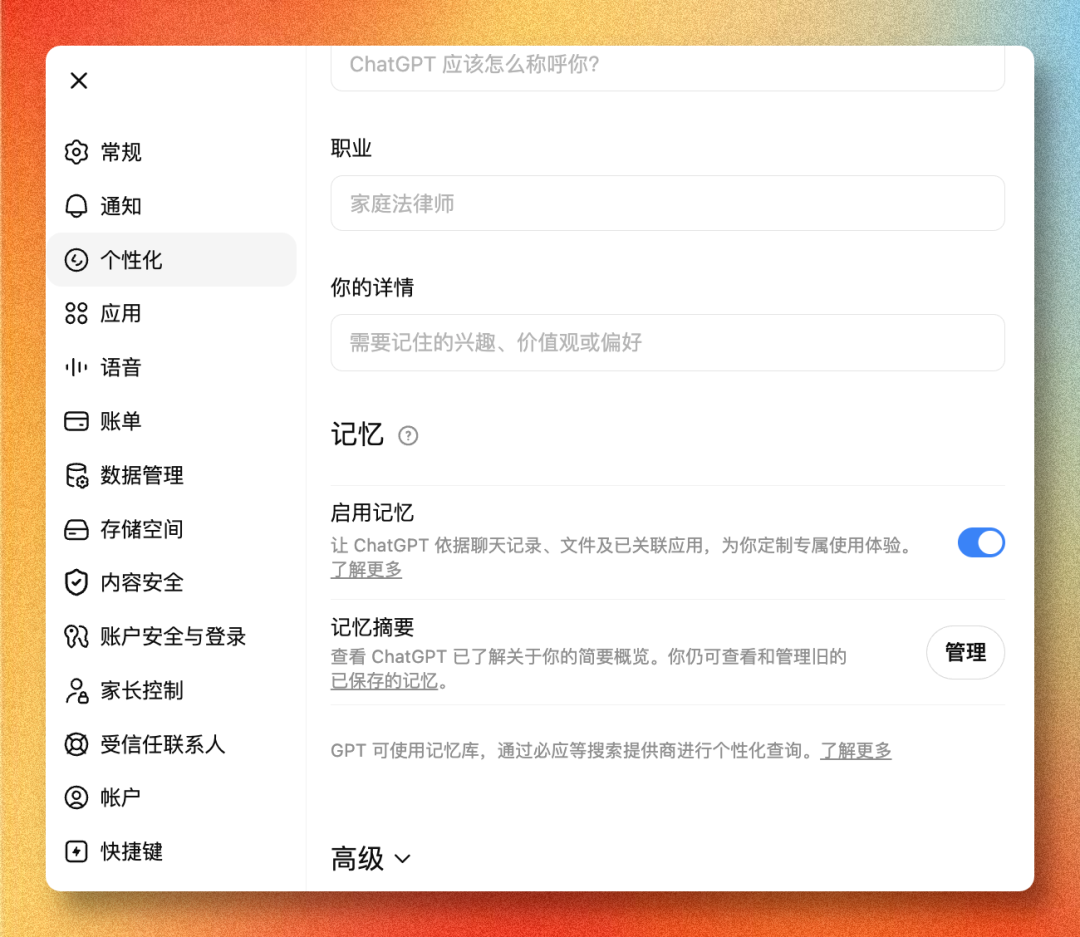Click the profile icon beside 帐户
Viewport: 1080px width, 937px height.
76,798
